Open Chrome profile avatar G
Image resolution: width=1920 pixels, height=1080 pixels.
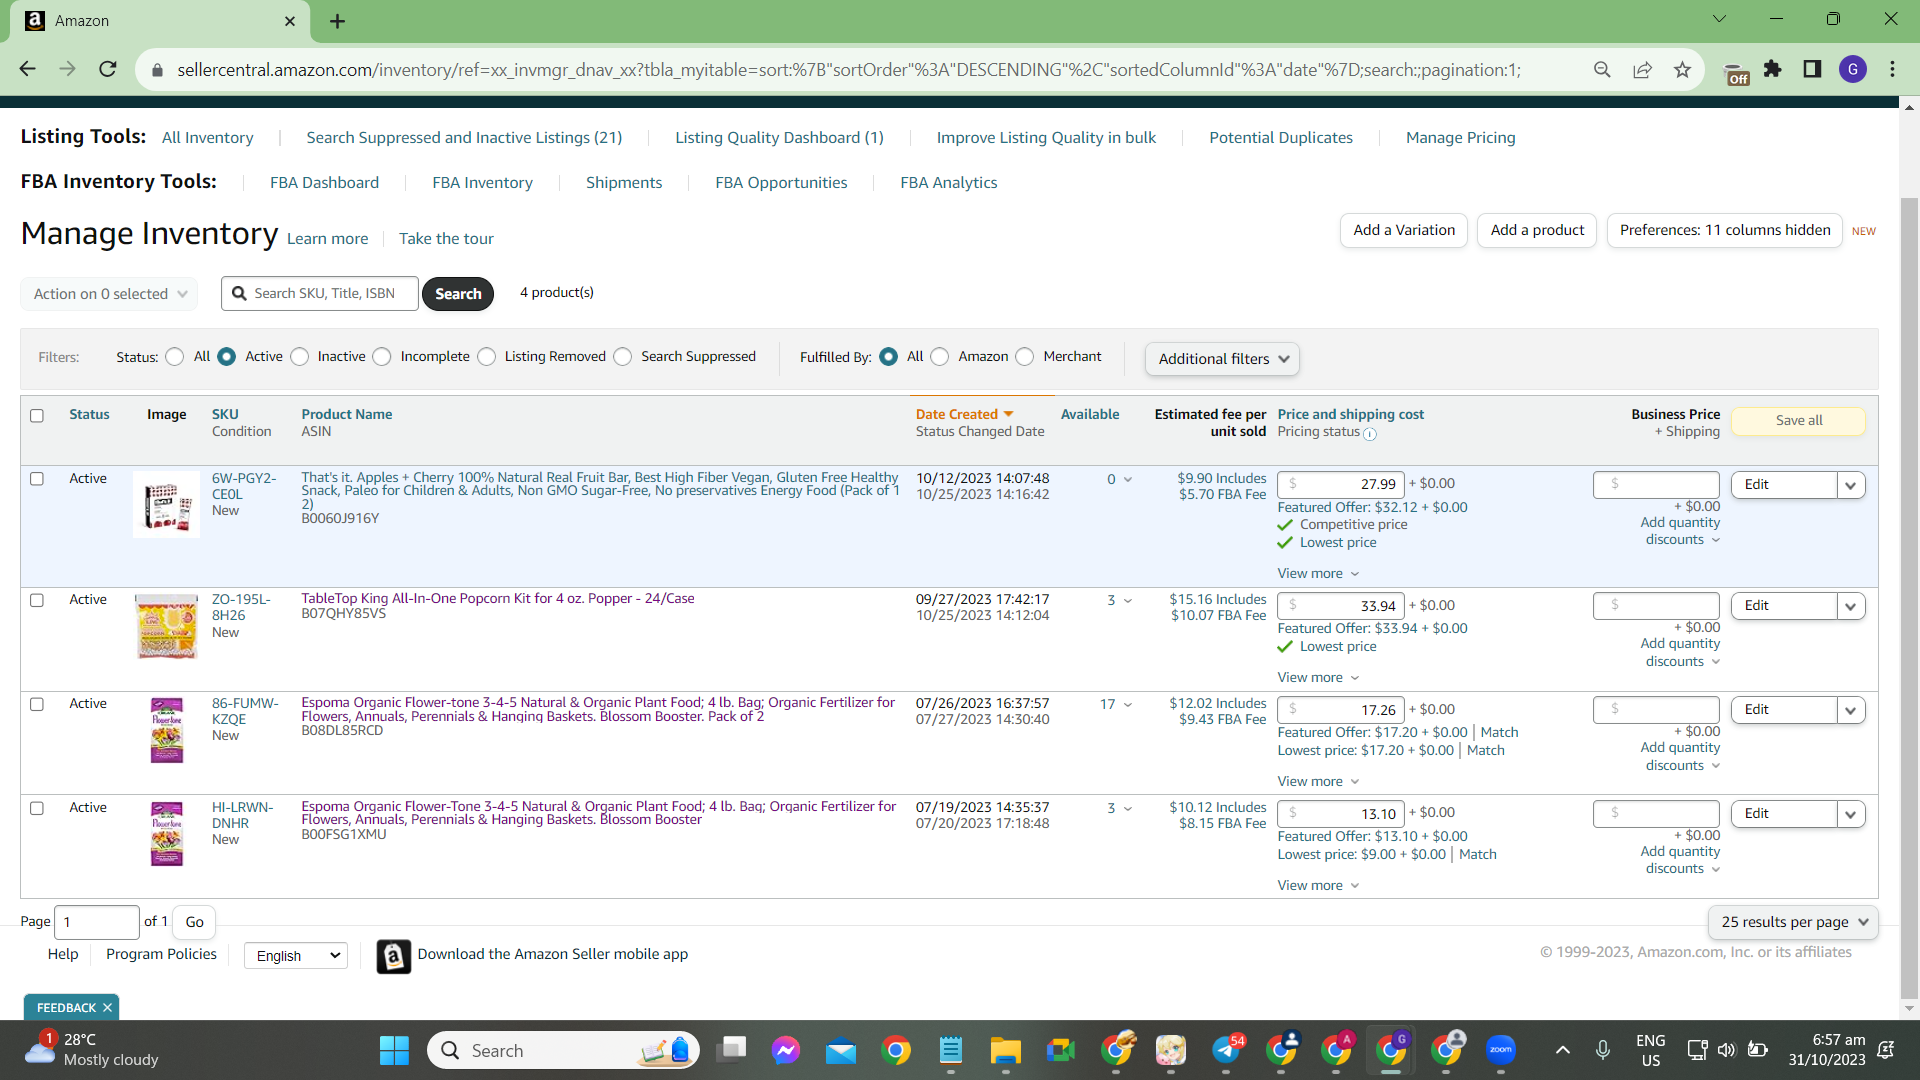coord(1853,69)
